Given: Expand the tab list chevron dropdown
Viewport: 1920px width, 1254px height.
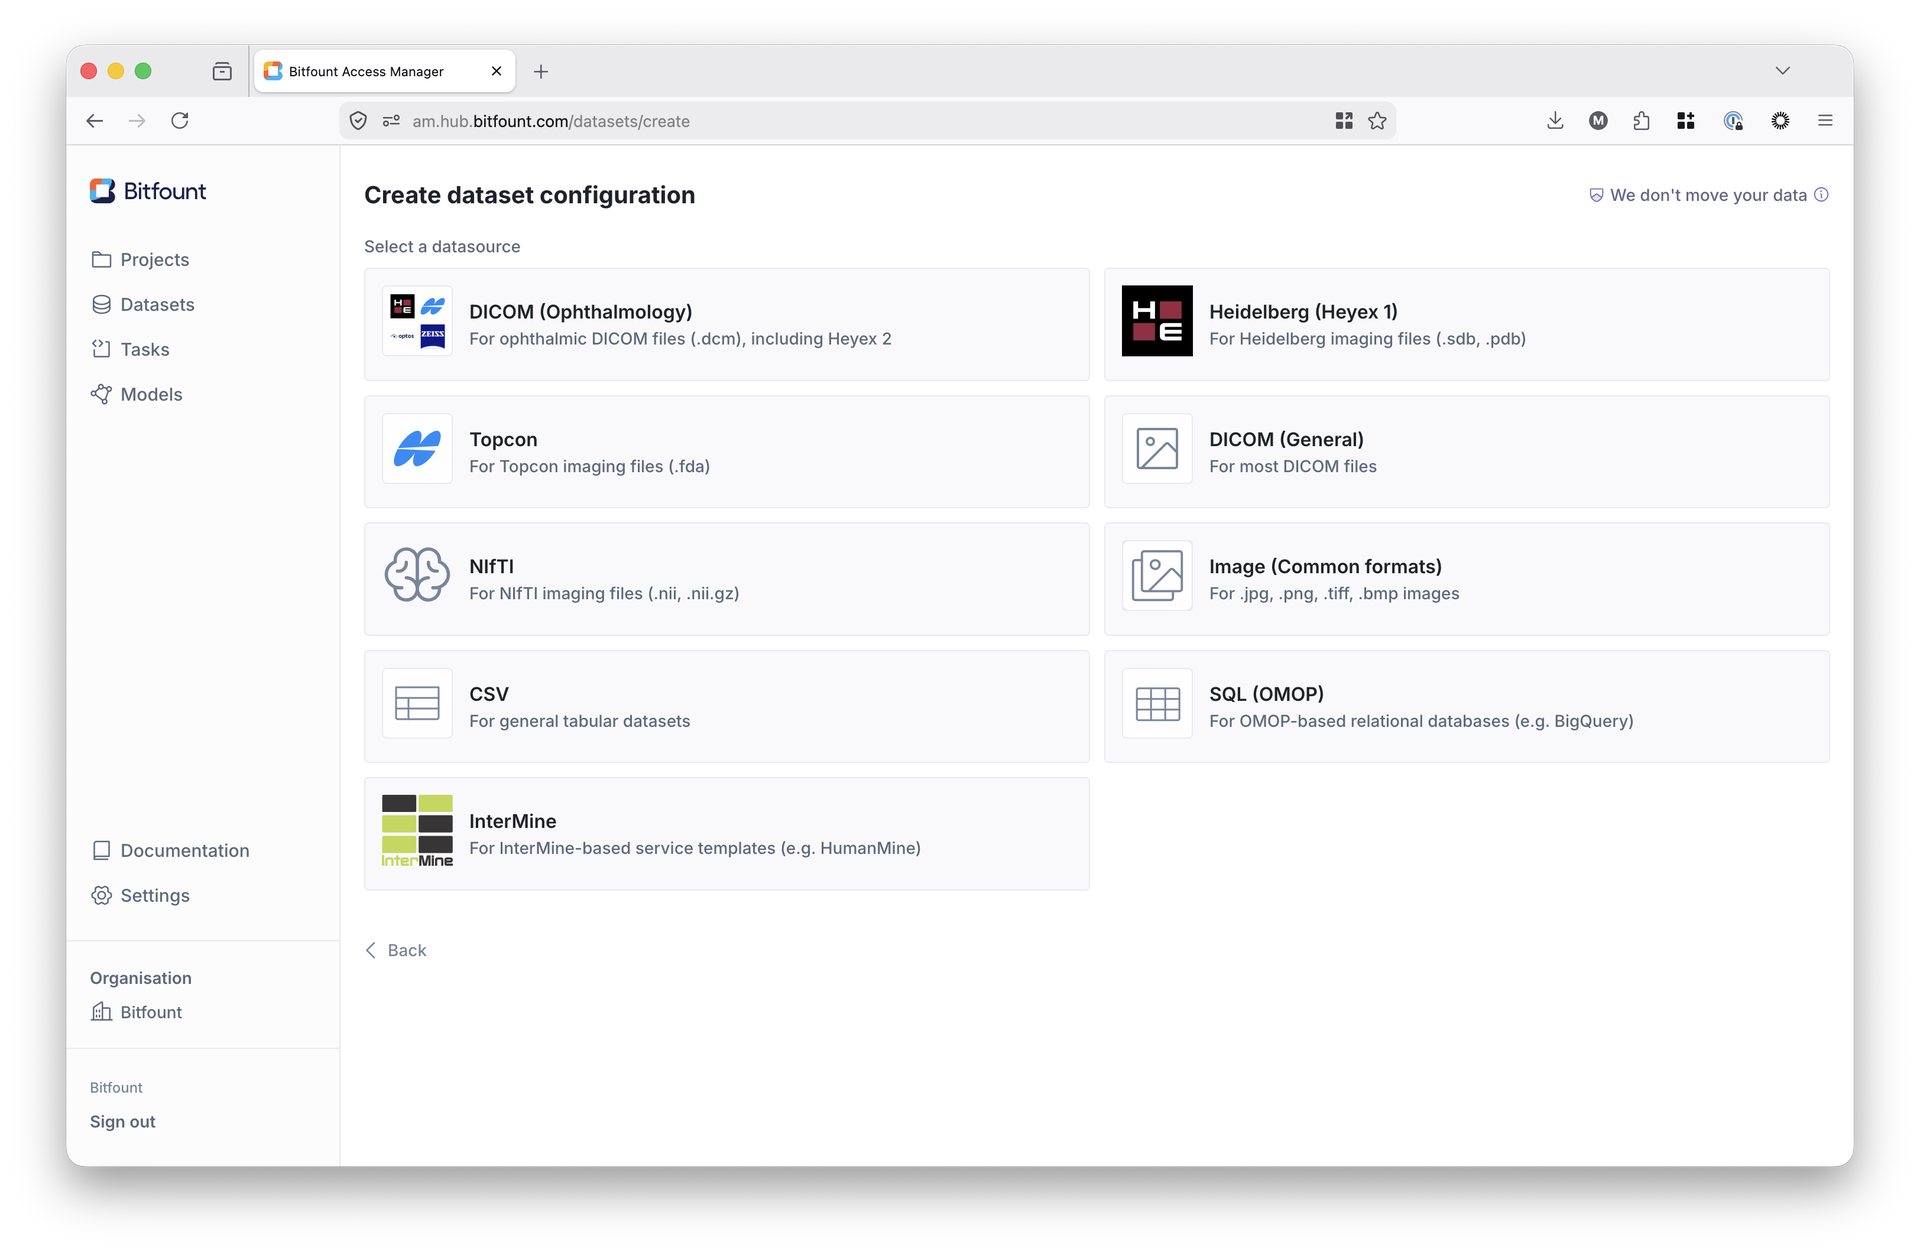Looking at the screenshot, I should [x=1782, y=71].
